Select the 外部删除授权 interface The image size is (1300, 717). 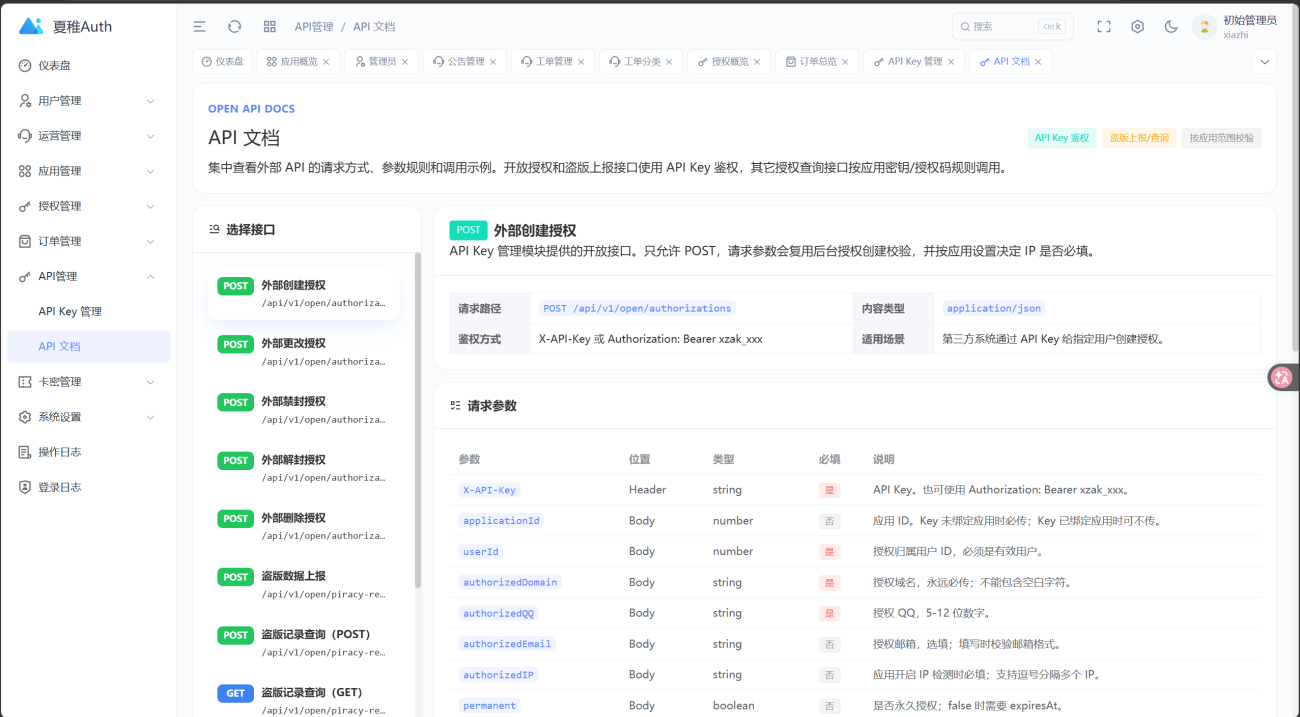pos(304,526)
